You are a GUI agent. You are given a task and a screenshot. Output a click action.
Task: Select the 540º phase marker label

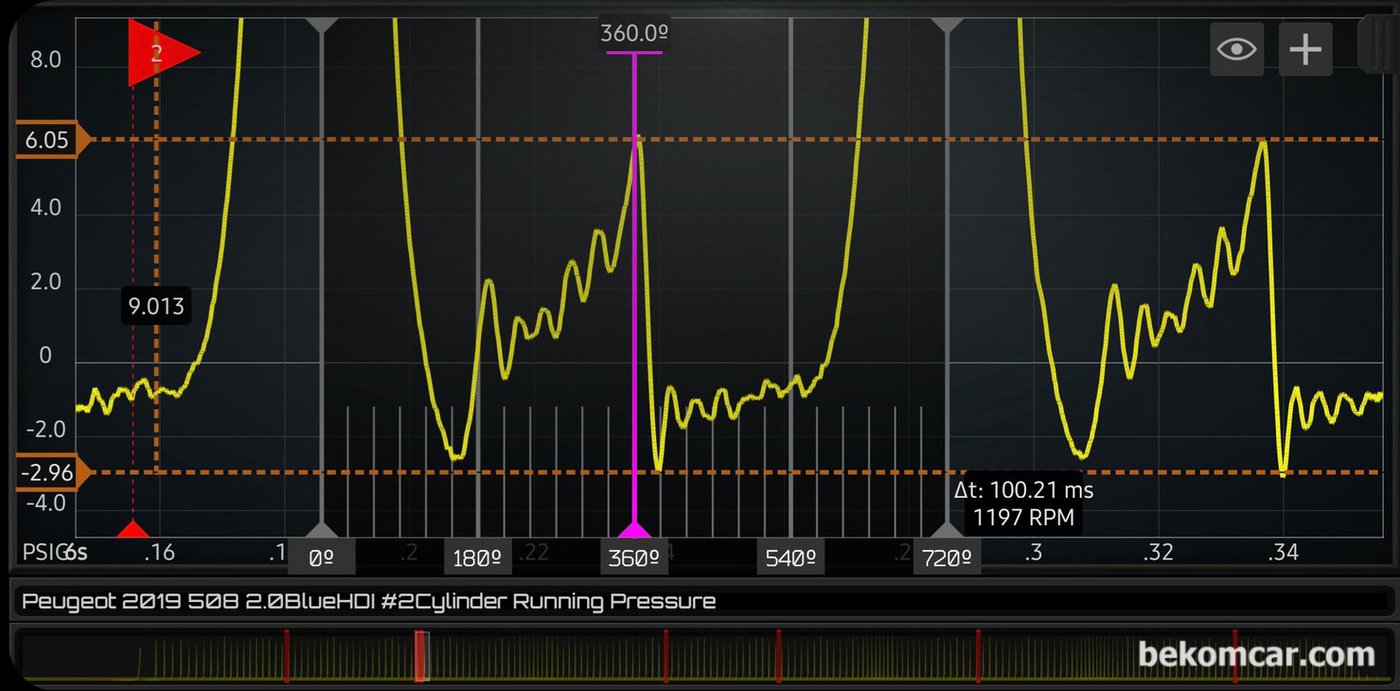(x=791, y=558)
